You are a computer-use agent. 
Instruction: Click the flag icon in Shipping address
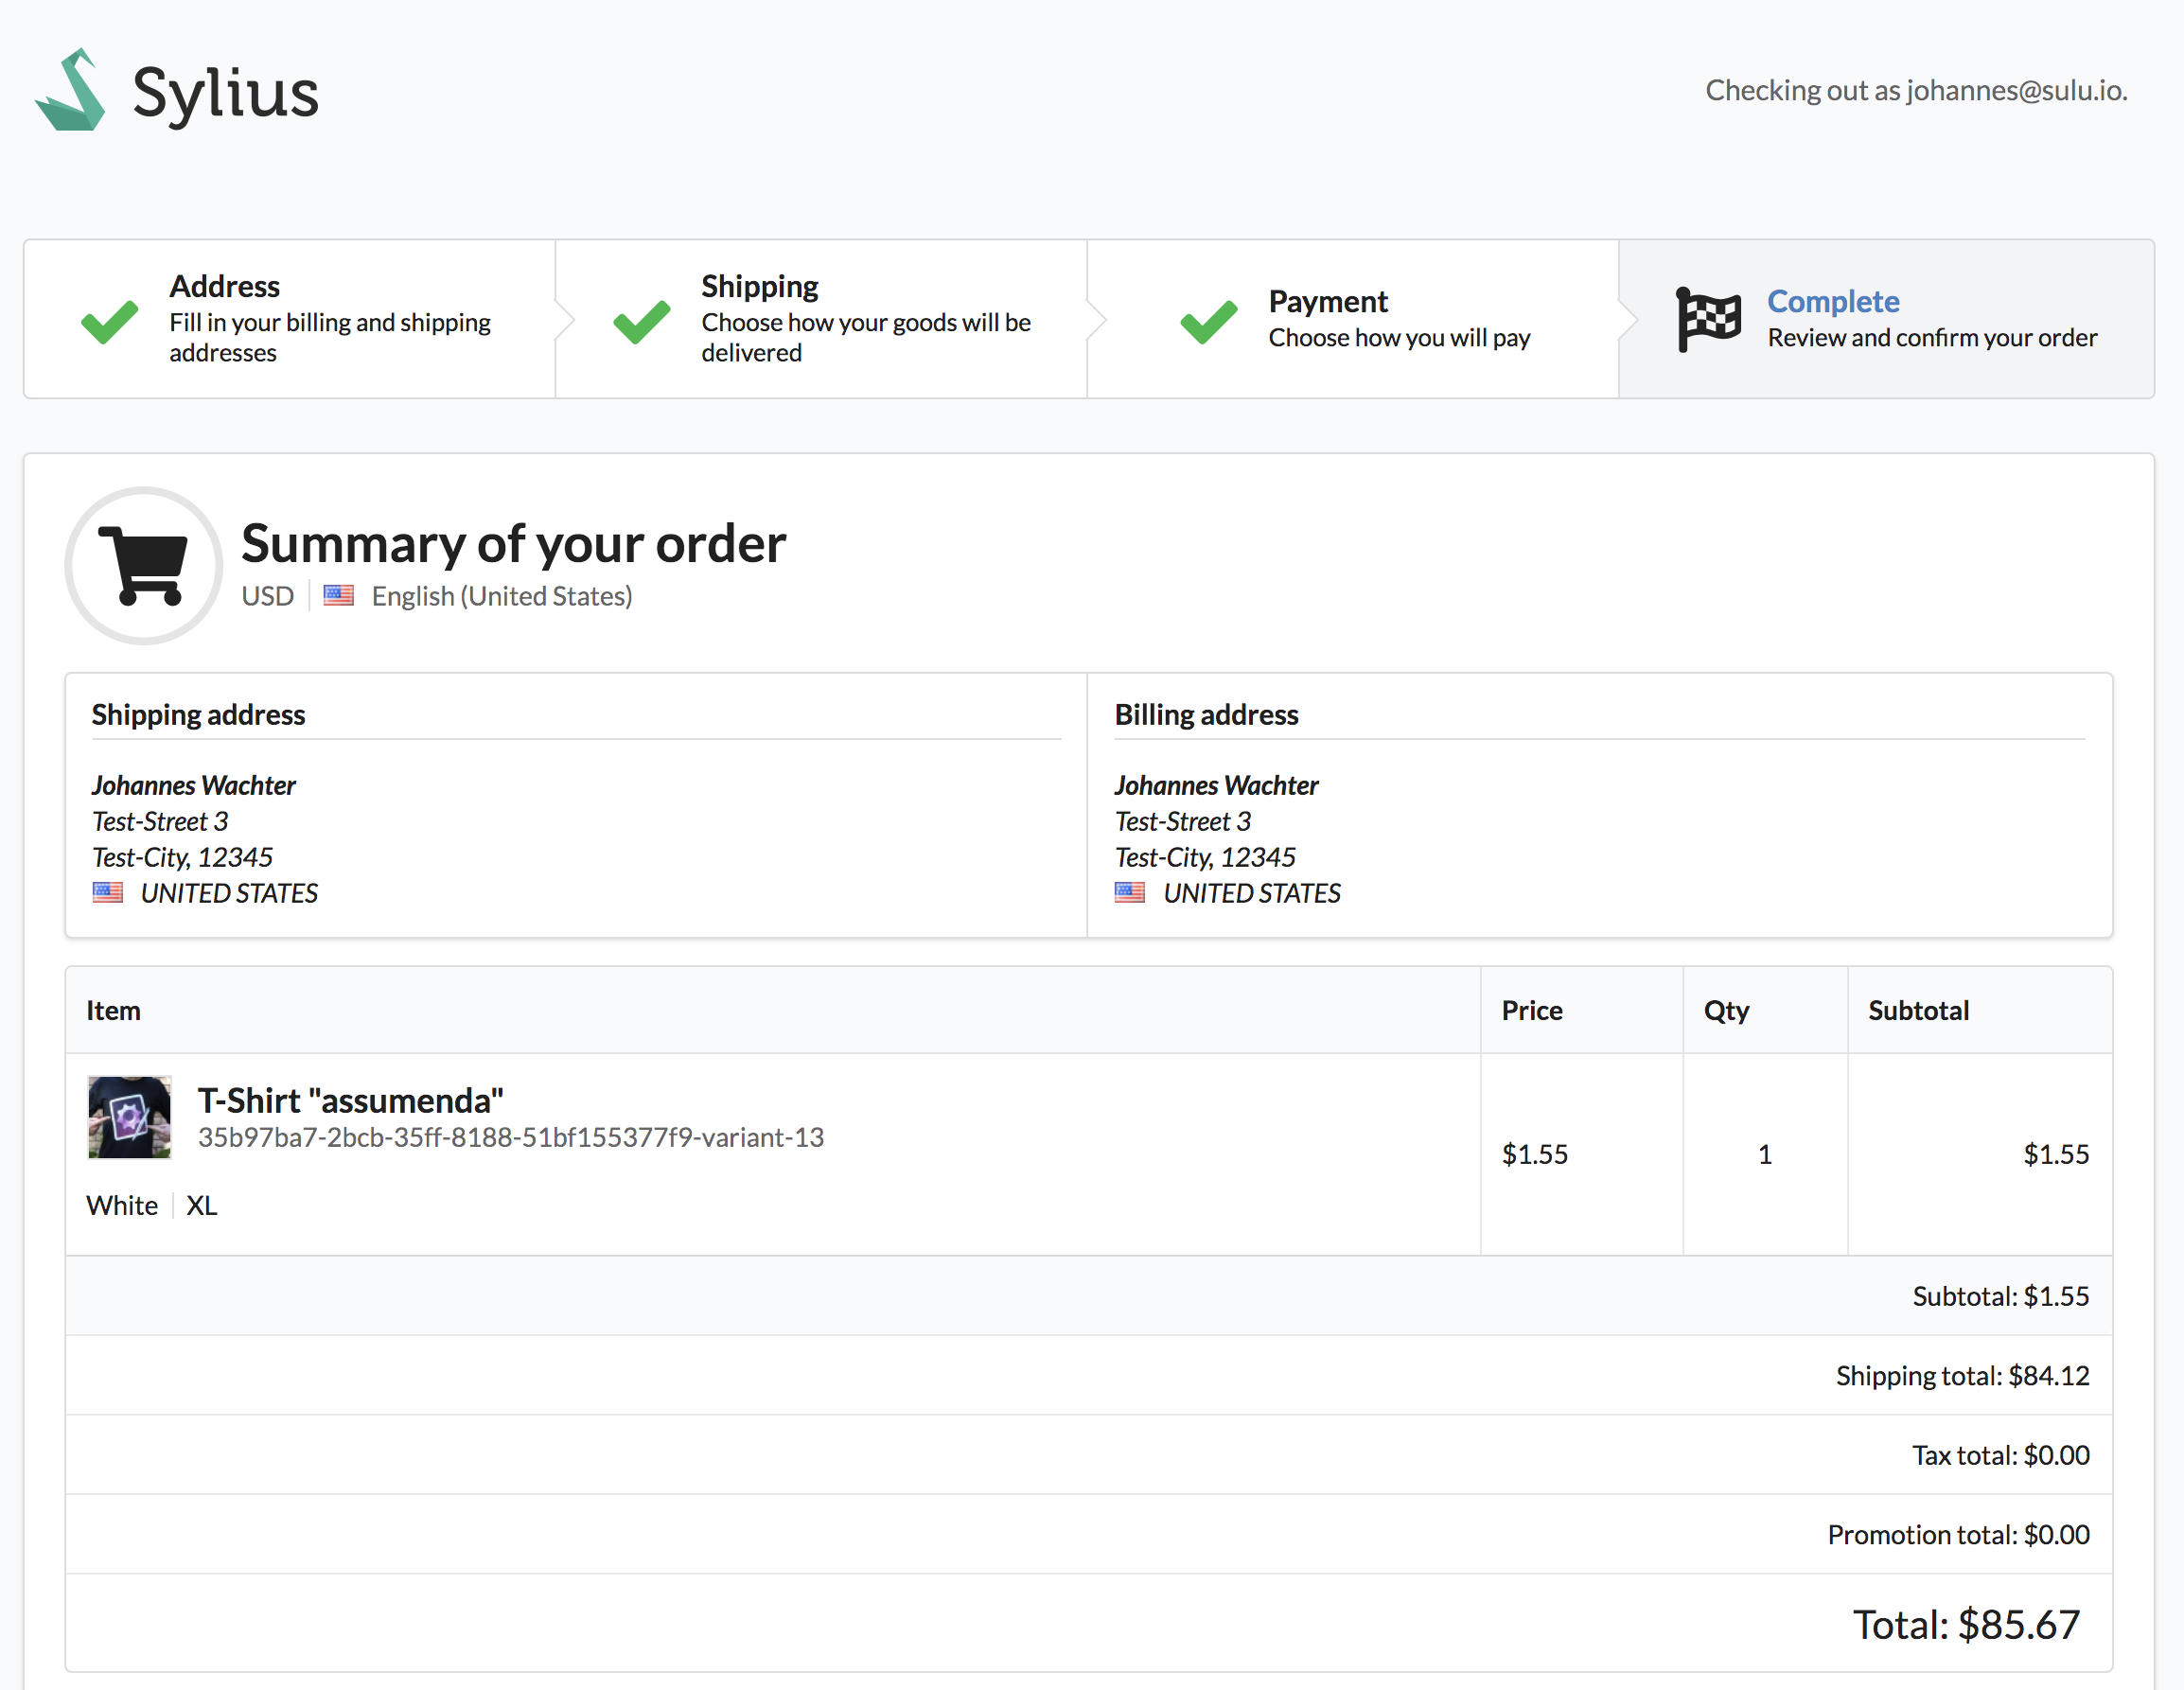108,892
